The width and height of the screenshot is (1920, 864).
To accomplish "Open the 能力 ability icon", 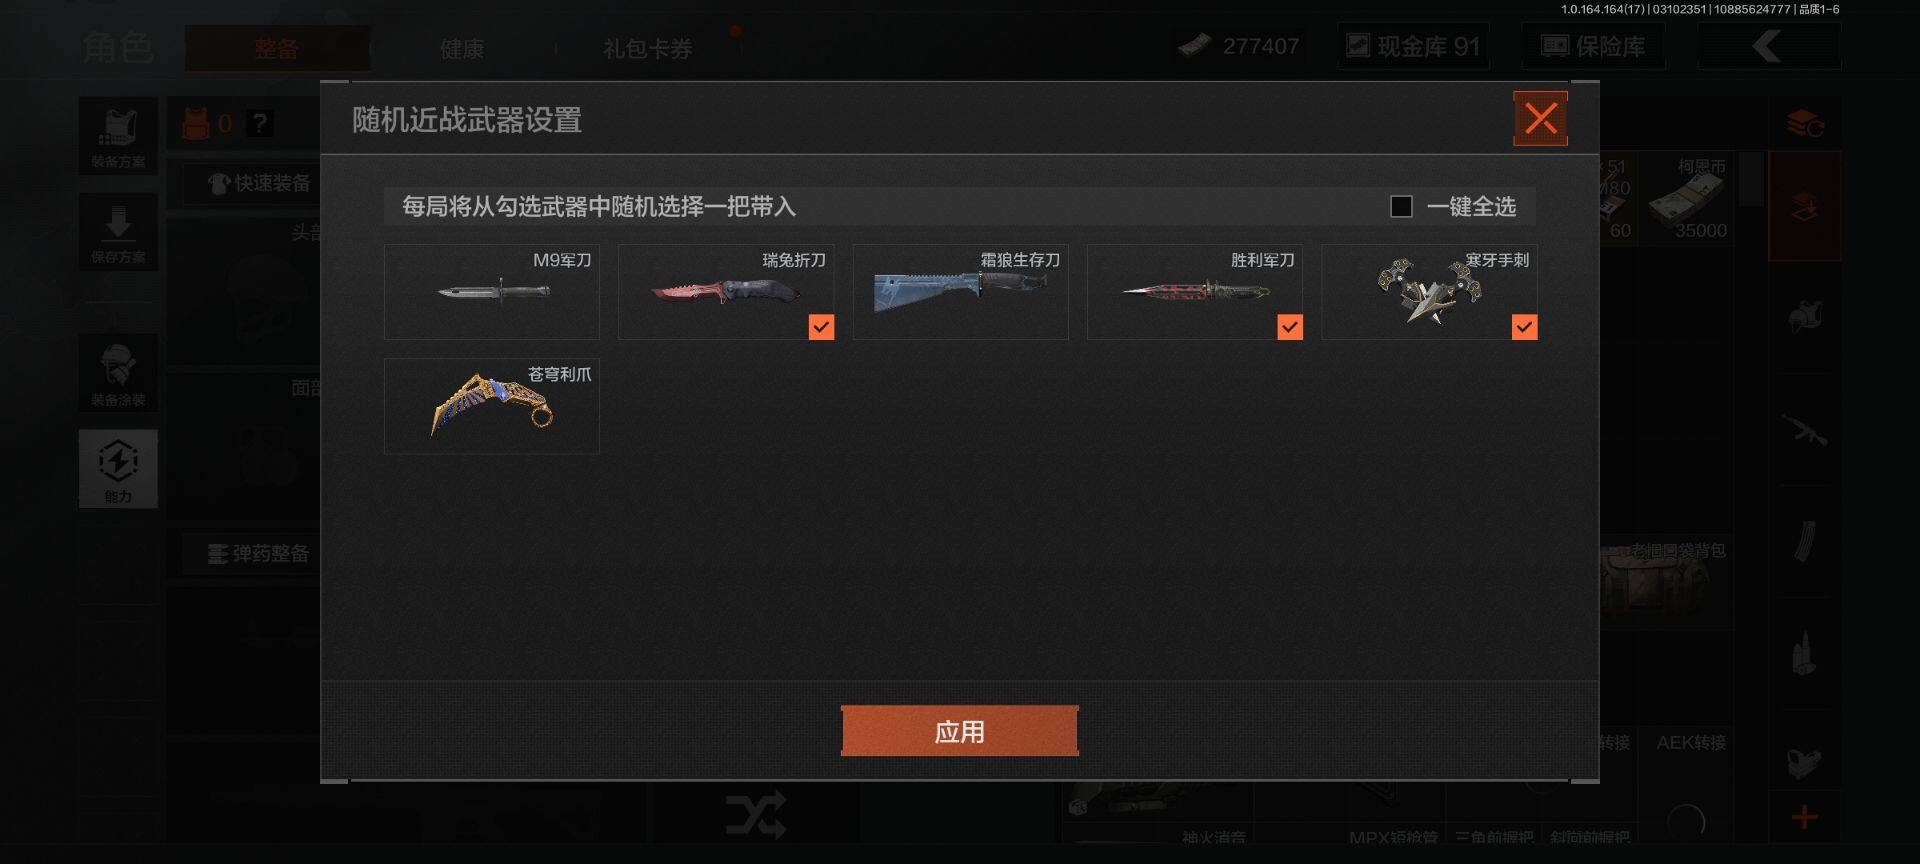I will [x=118, y=469].
